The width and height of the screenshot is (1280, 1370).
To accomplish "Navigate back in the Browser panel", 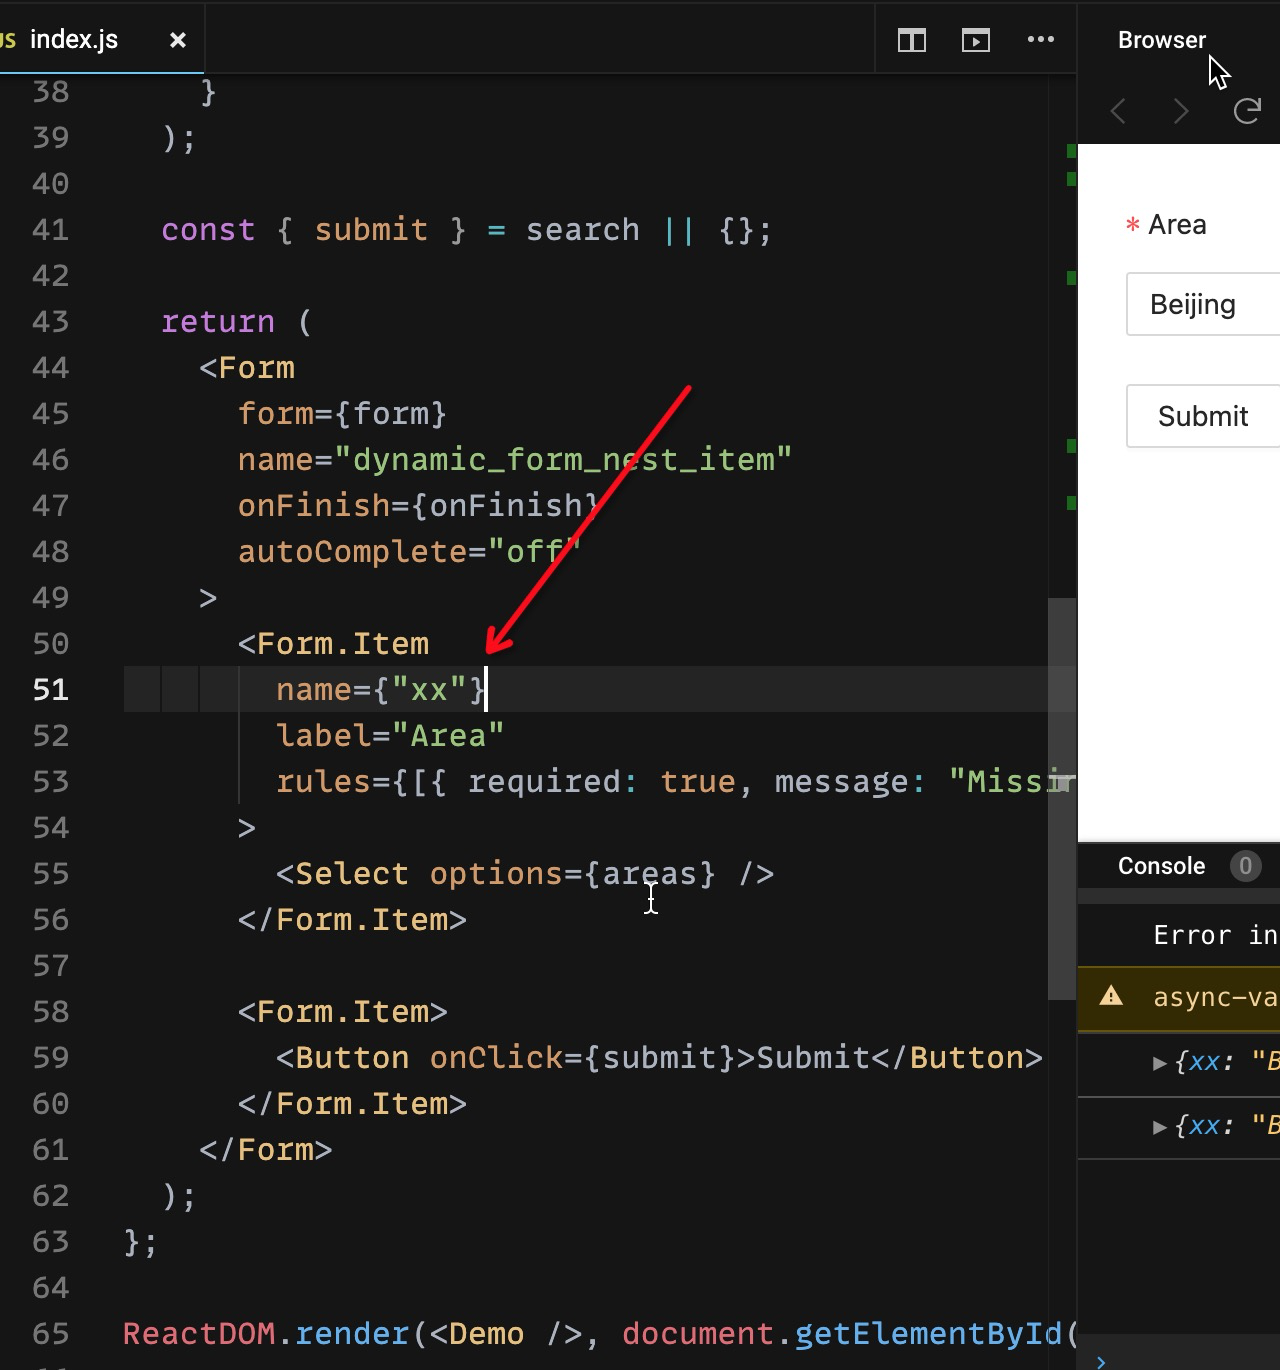I will (1118, 112).
